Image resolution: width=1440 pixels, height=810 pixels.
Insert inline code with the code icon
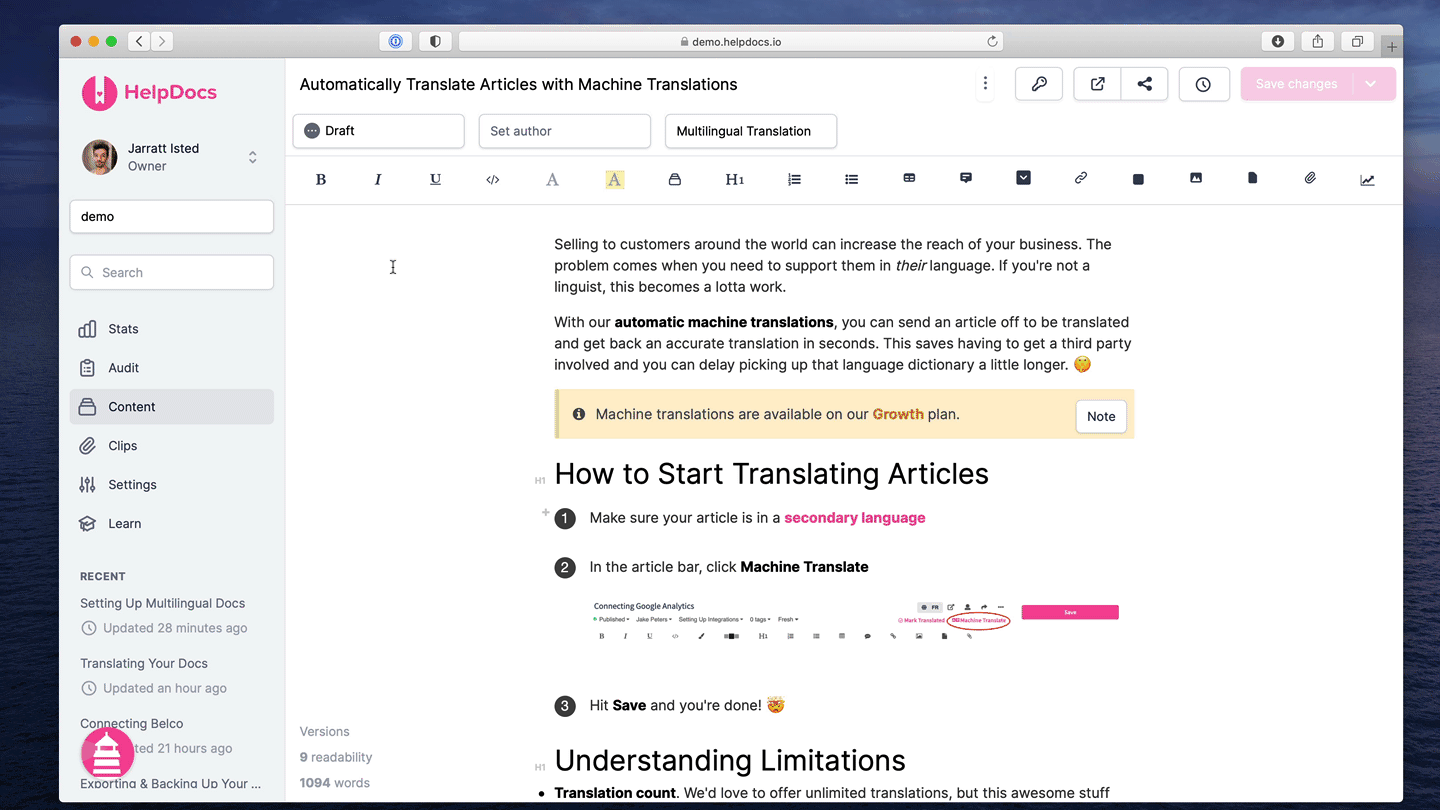click(x=492, y=180)
